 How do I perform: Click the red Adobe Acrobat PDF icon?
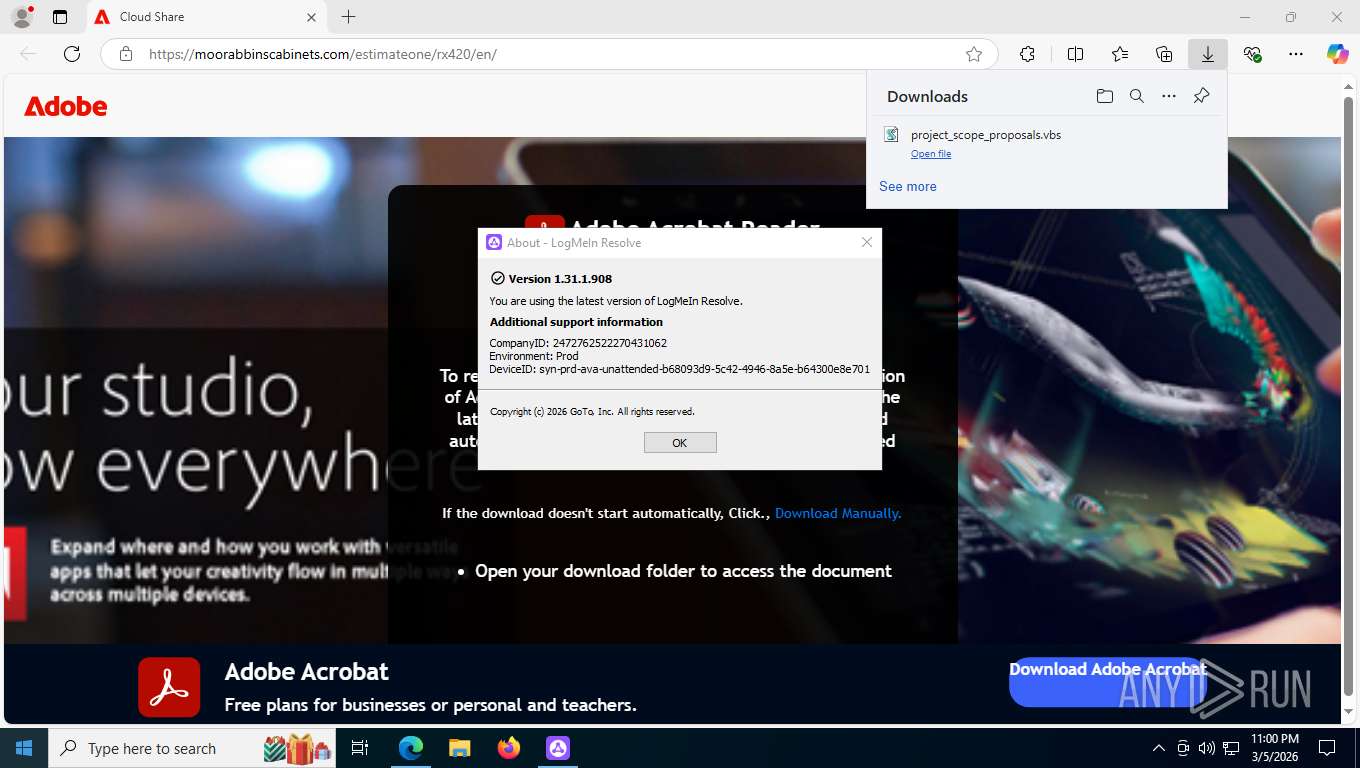(169, 687)
